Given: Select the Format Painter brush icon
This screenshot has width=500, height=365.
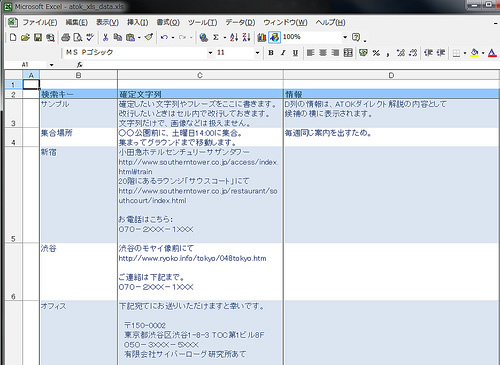Looking at the screenshot, I should pos(149,37).
